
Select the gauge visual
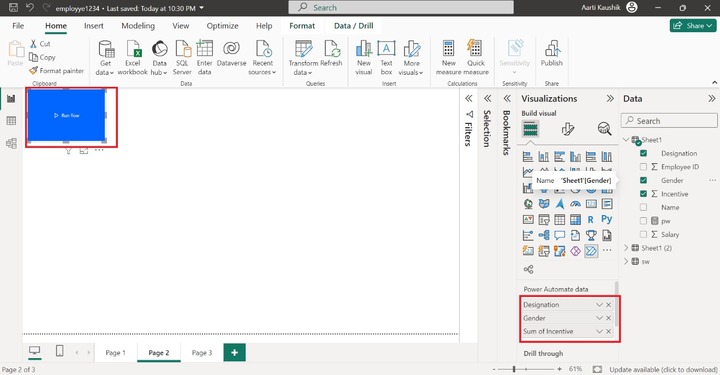575,204
